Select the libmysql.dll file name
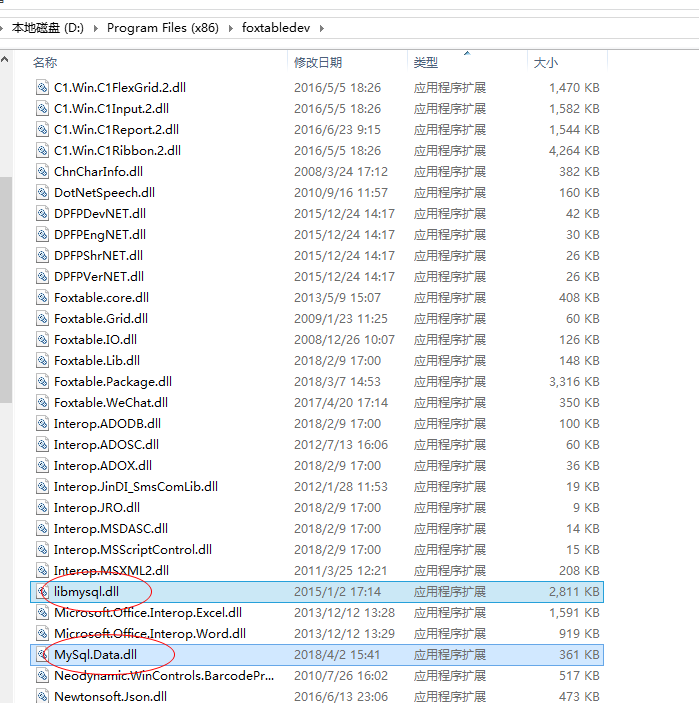699x703 pixels. (87, 591)
